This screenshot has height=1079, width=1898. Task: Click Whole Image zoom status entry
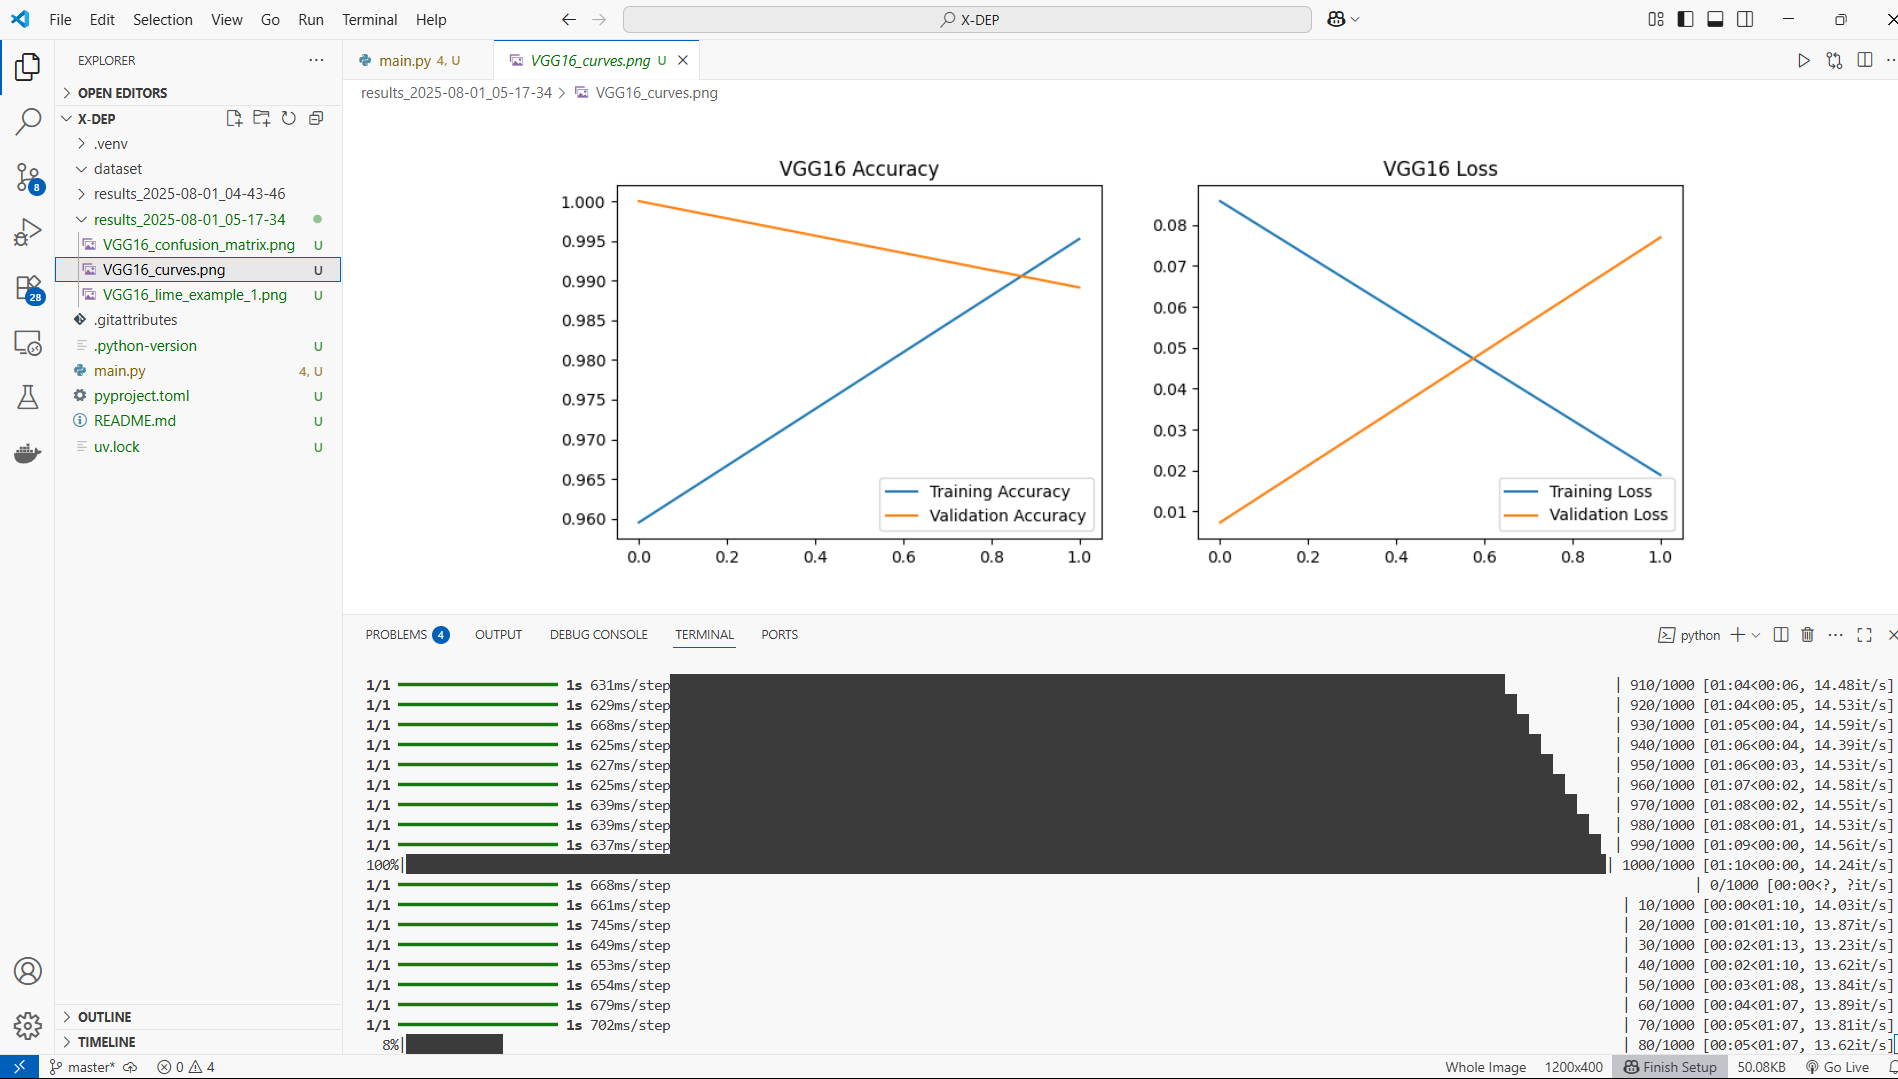tap(1485, 1067)
